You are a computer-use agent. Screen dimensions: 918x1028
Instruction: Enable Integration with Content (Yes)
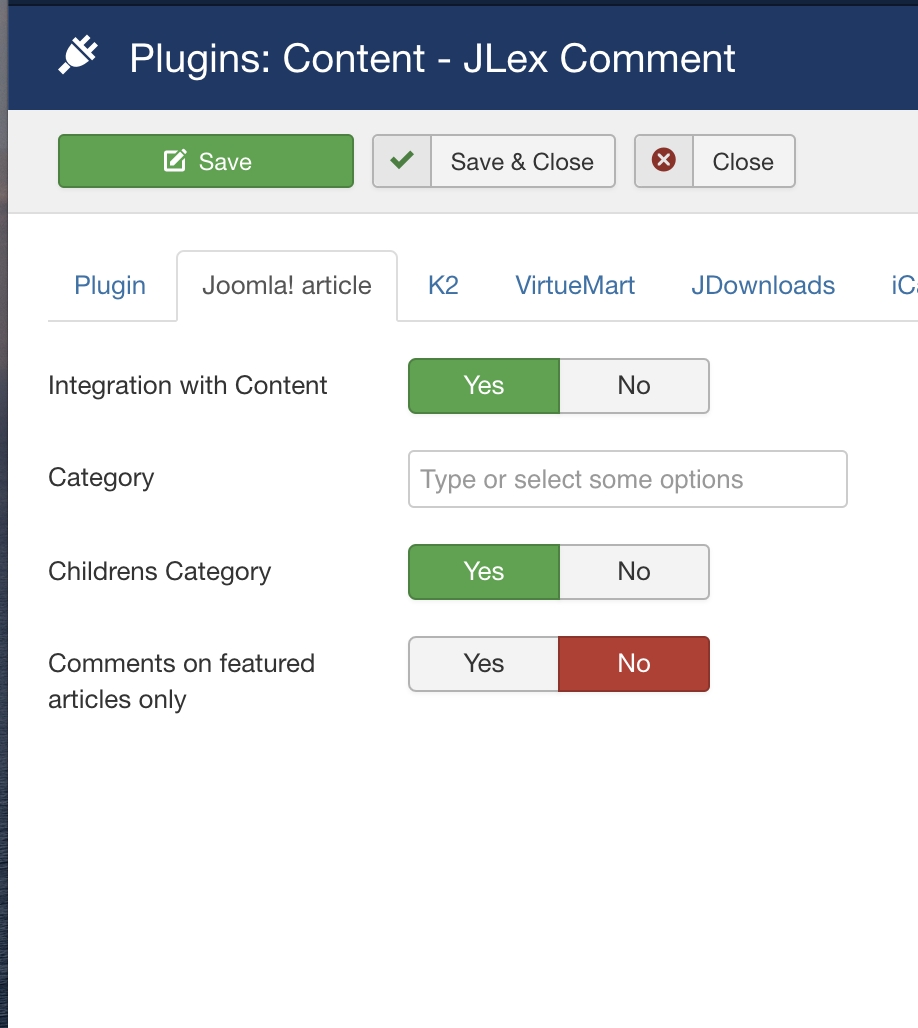click(484, 386)
